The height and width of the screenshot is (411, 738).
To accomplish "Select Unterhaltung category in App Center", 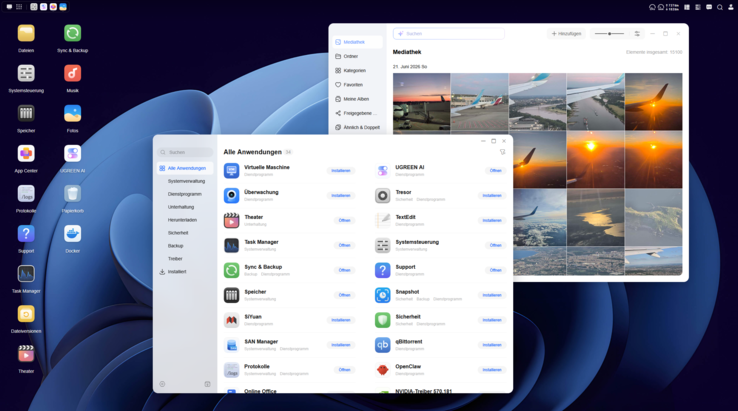I will (x=181, y=207).
